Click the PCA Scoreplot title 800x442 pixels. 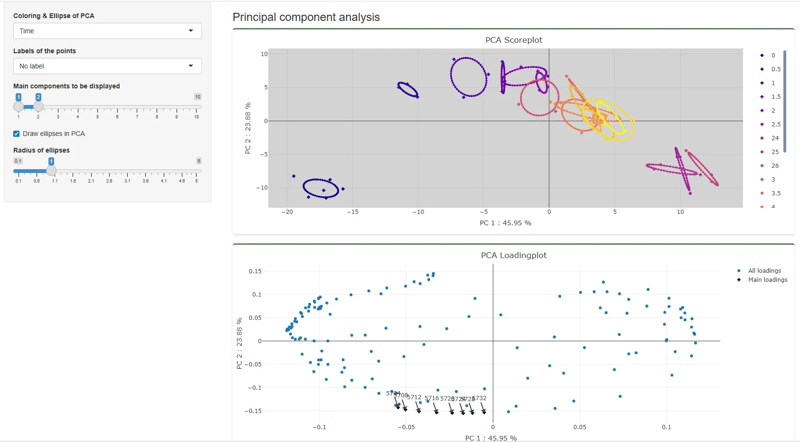513,40
